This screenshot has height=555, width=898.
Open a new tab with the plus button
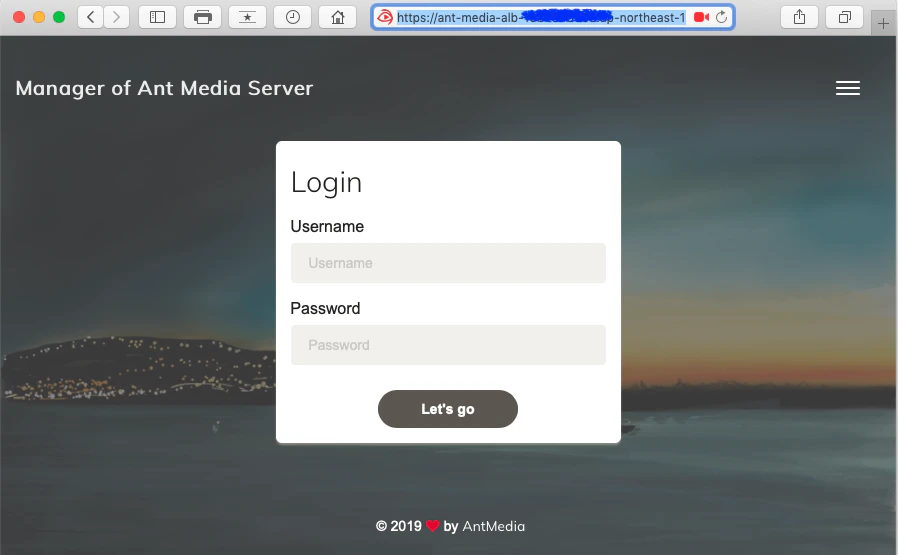coord(883,23)
